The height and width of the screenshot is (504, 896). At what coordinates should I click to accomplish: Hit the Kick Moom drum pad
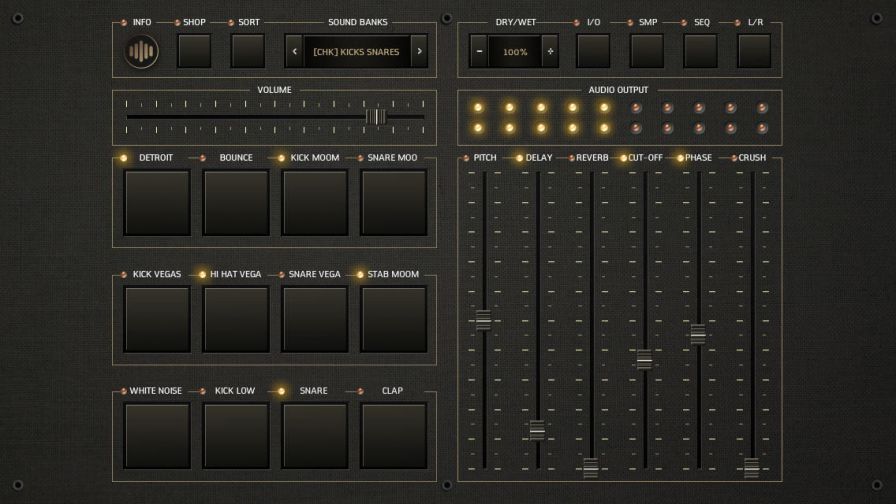[315, 203]
